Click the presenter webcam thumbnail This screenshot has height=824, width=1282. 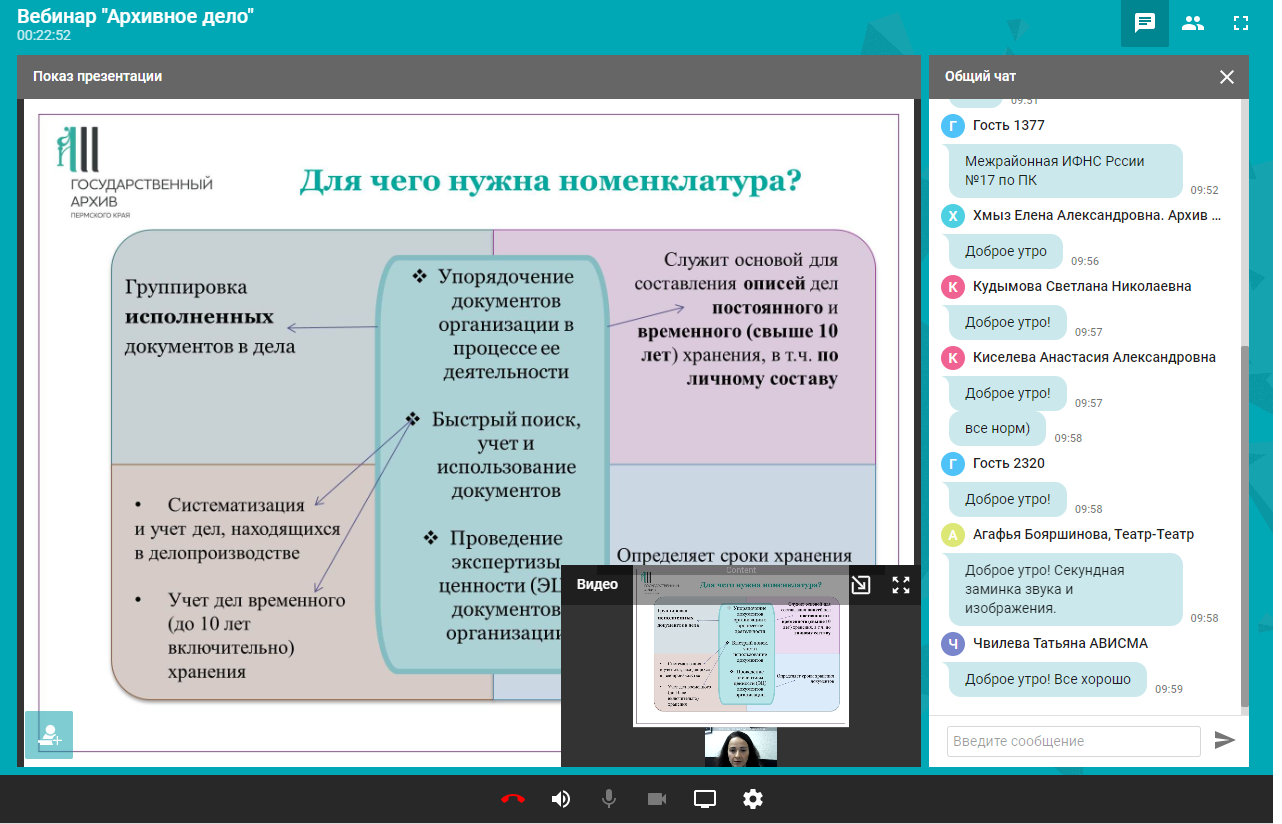741,748
